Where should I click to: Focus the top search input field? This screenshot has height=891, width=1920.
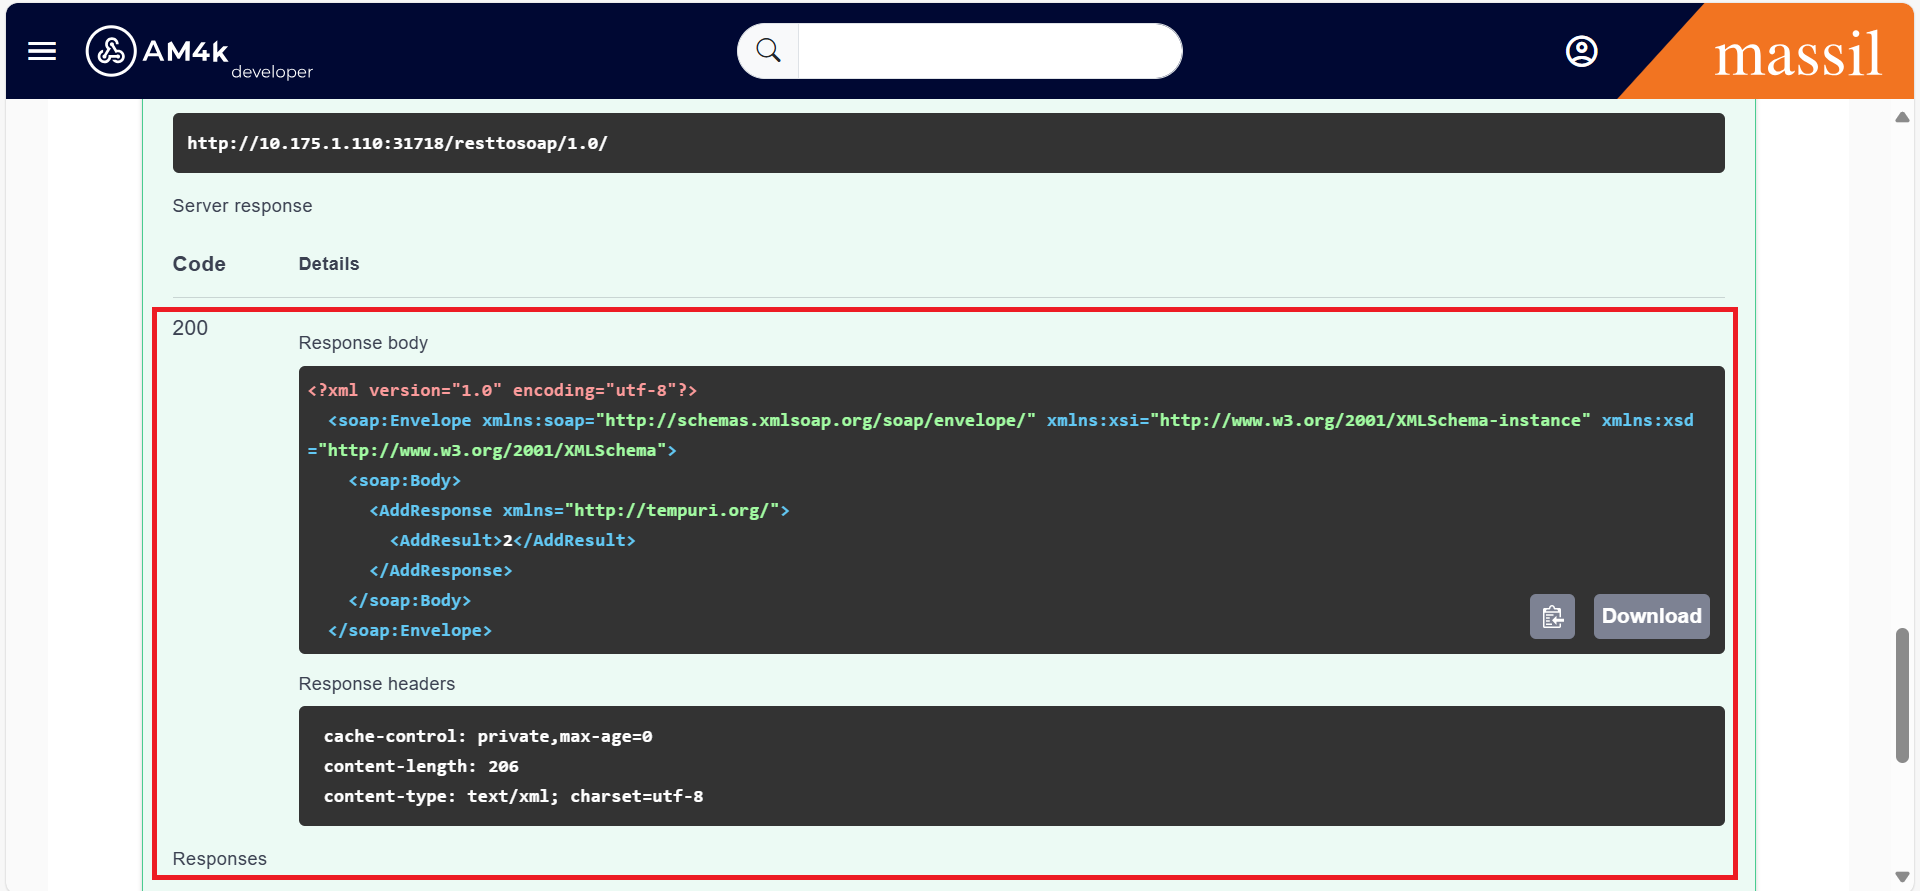[988, 51]
